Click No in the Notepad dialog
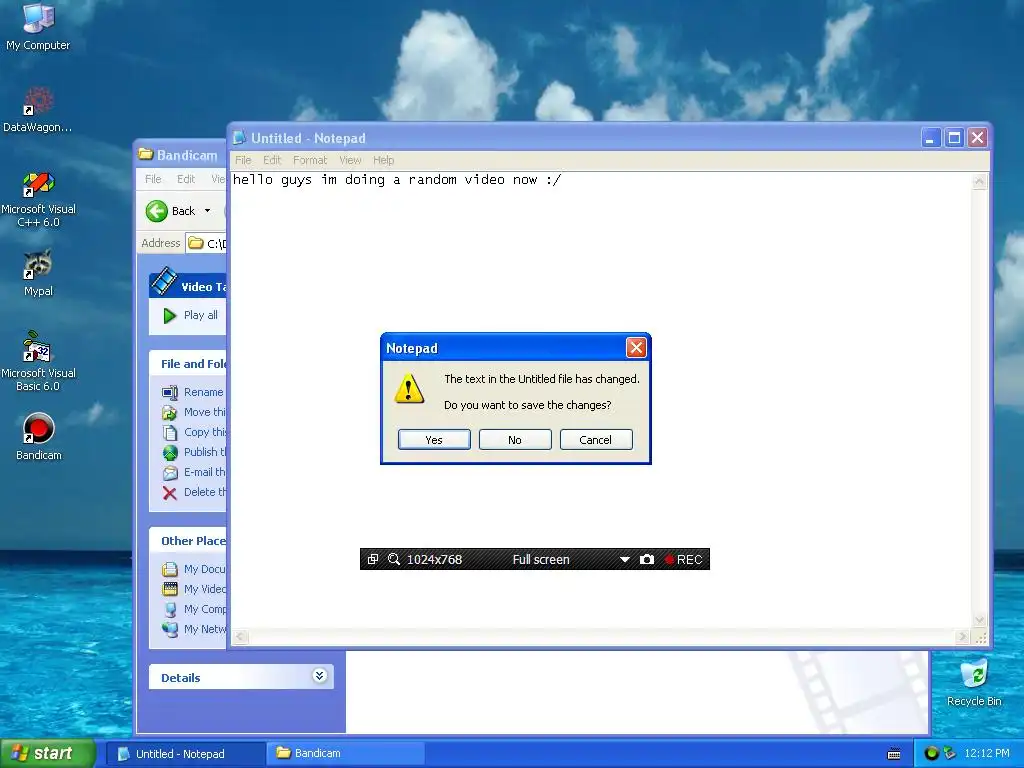The image size is (1024, 768). click(515, 440)
